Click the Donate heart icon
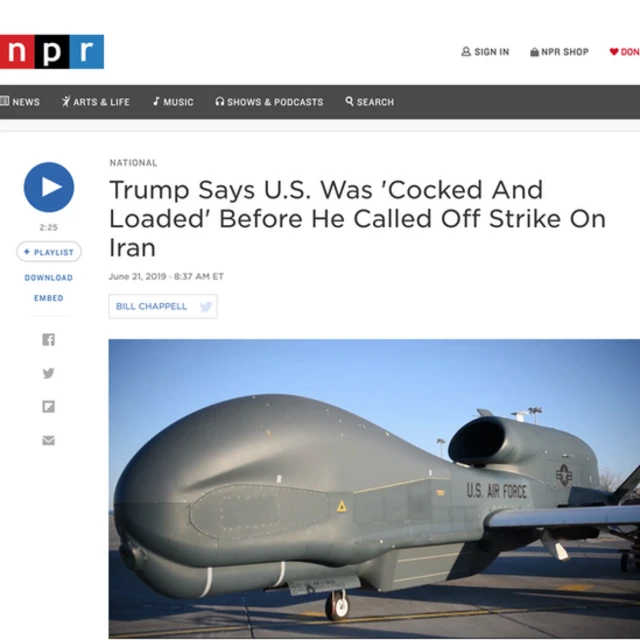Screen dimensions: 640x640 [x=614, y=52]
